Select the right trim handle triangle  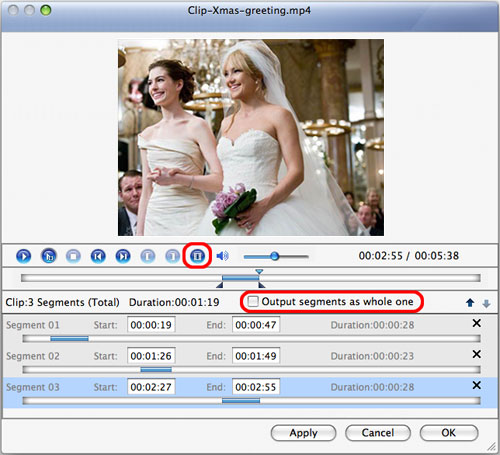262,285
